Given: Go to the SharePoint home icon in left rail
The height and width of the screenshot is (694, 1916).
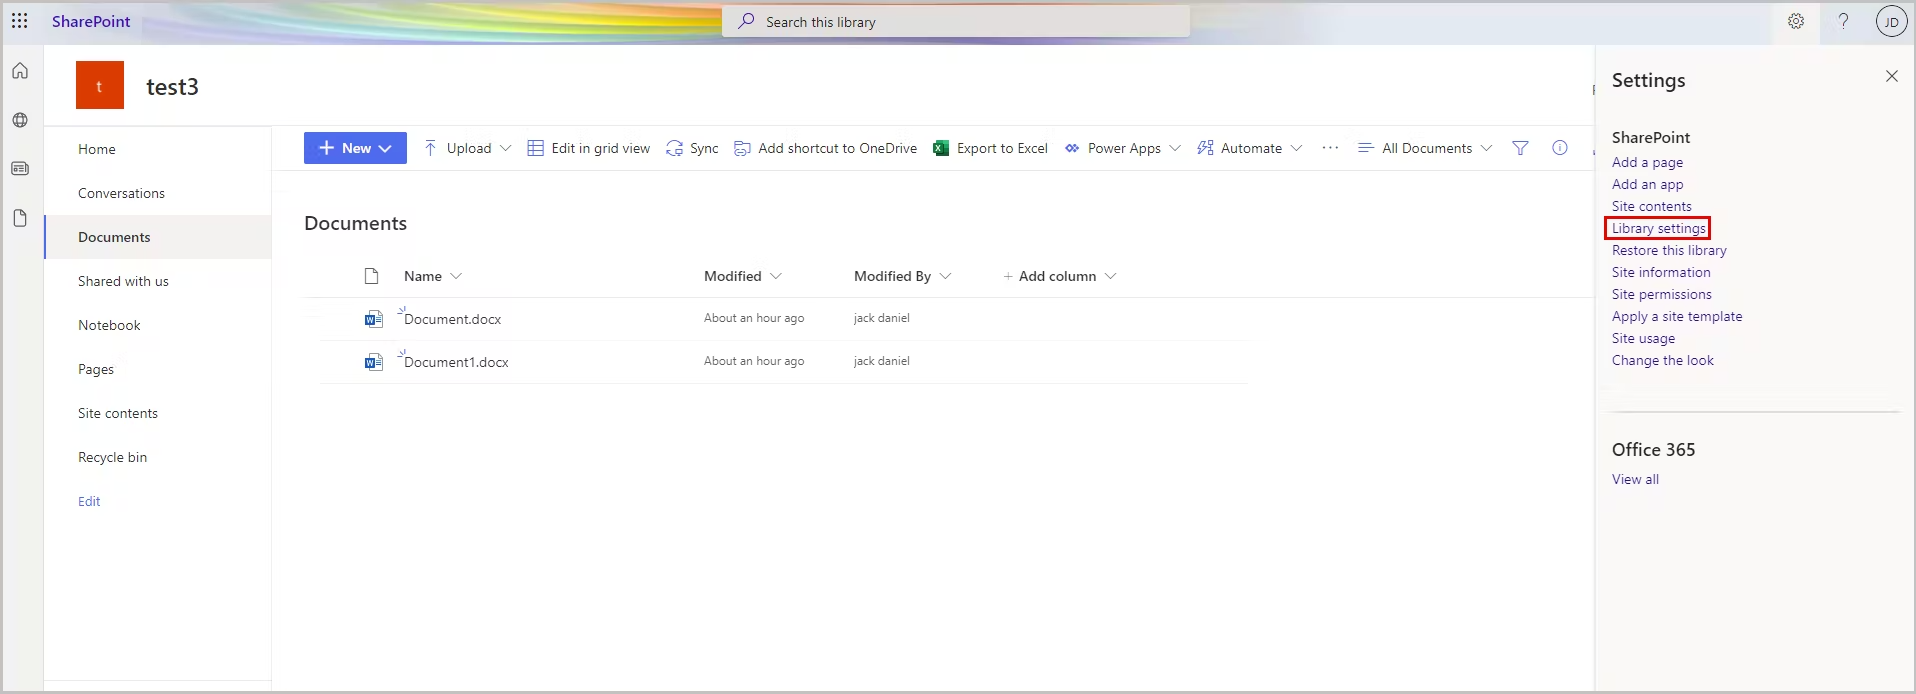Looking at the screenshot, I should 20,71.
